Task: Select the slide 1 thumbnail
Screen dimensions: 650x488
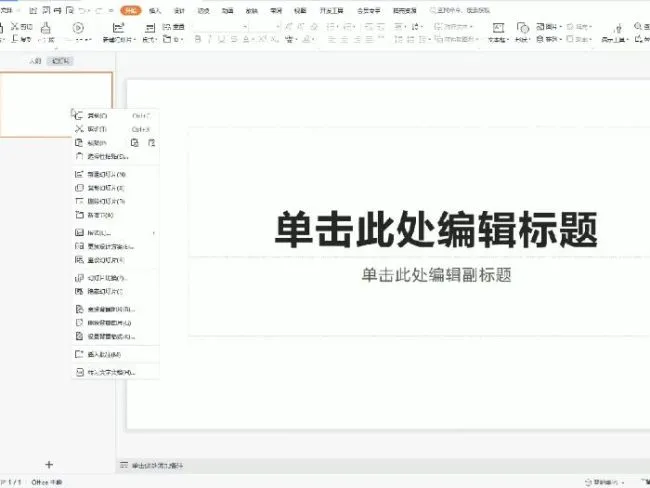Action: click(56, 104)
